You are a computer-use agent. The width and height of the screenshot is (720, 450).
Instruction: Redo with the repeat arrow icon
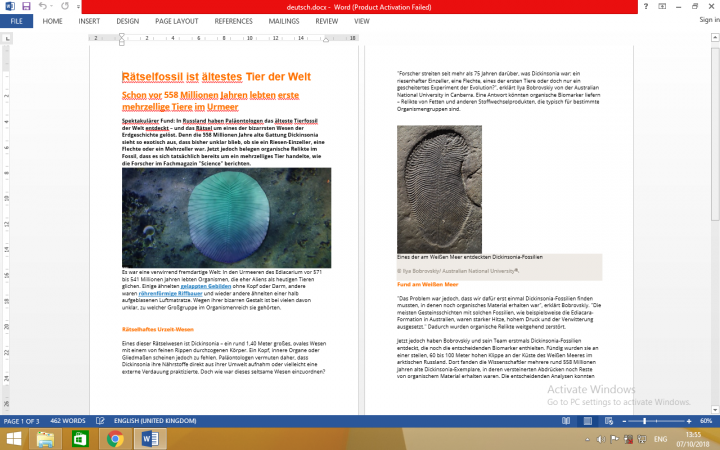(65, 6)
